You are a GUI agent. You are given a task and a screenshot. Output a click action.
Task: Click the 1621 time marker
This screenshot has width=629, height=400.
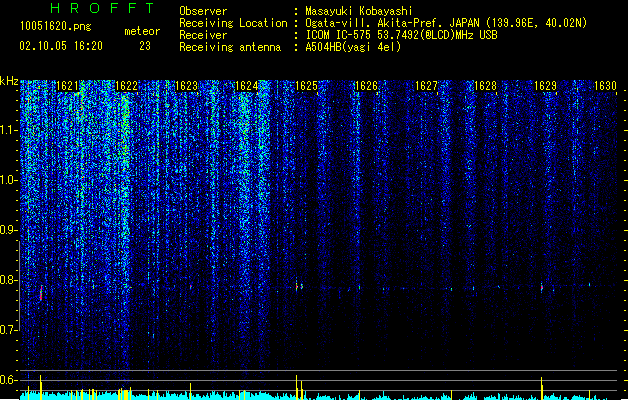[x=67, y=86]
